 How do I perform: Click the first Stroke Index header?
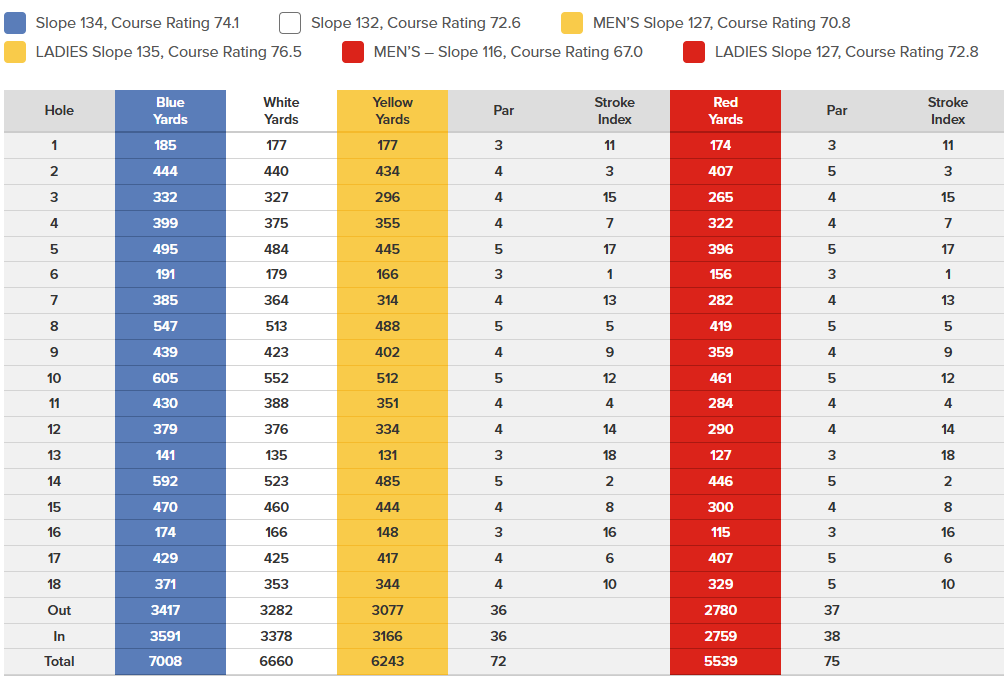pyautogui.click(x=614, y=111)
